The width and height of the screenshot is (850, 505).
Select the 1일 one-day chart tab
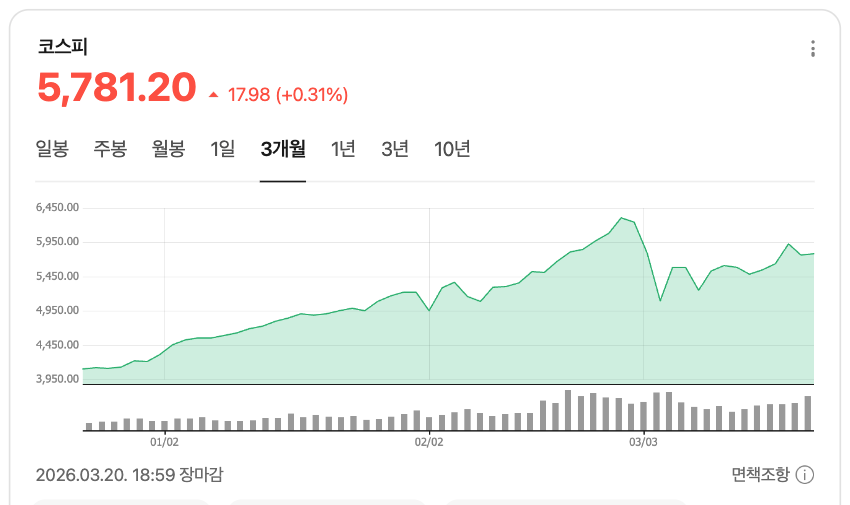click(223, 148)
